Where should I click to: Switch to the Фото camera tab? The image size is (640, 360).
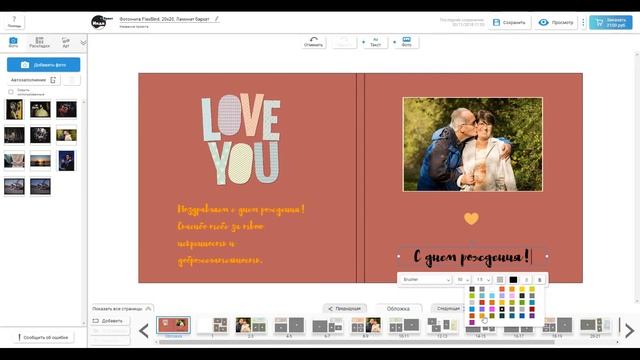[x=13, y=42]
